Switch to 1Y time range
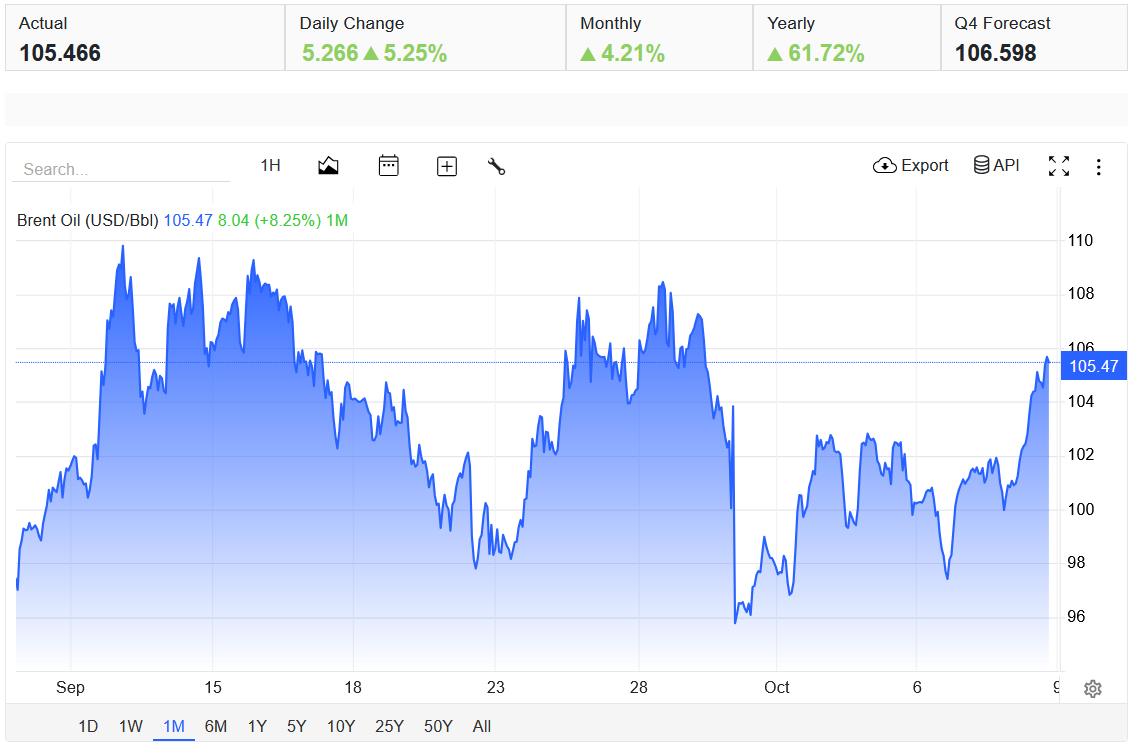1133x745 pixels. coord(257,726)
